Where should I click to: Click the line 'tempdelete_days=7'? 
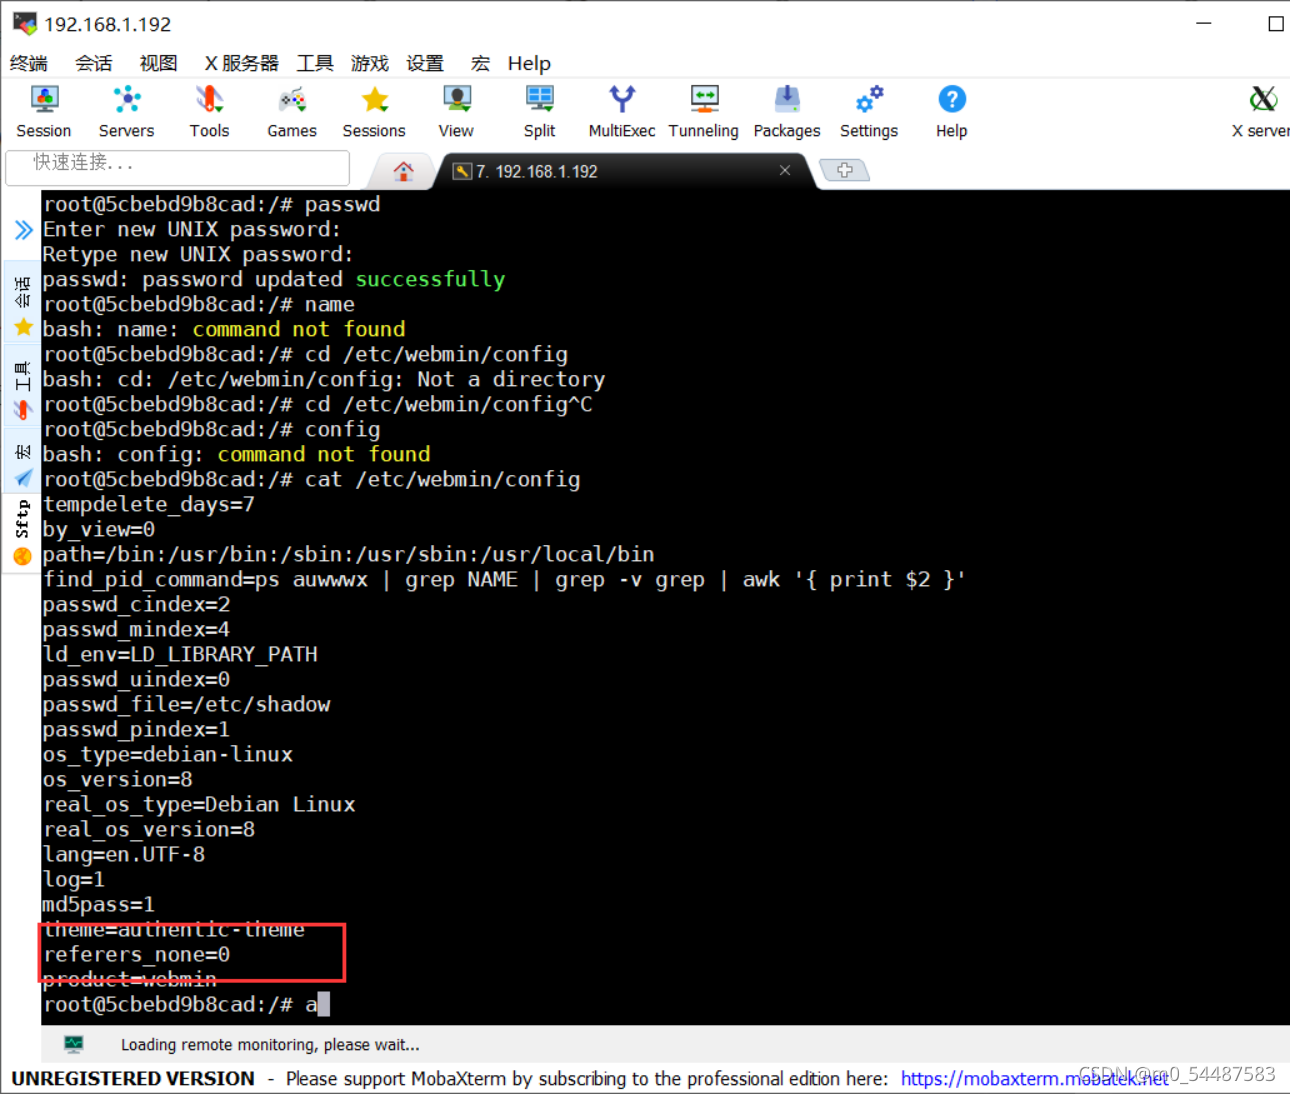click(148, 504)
